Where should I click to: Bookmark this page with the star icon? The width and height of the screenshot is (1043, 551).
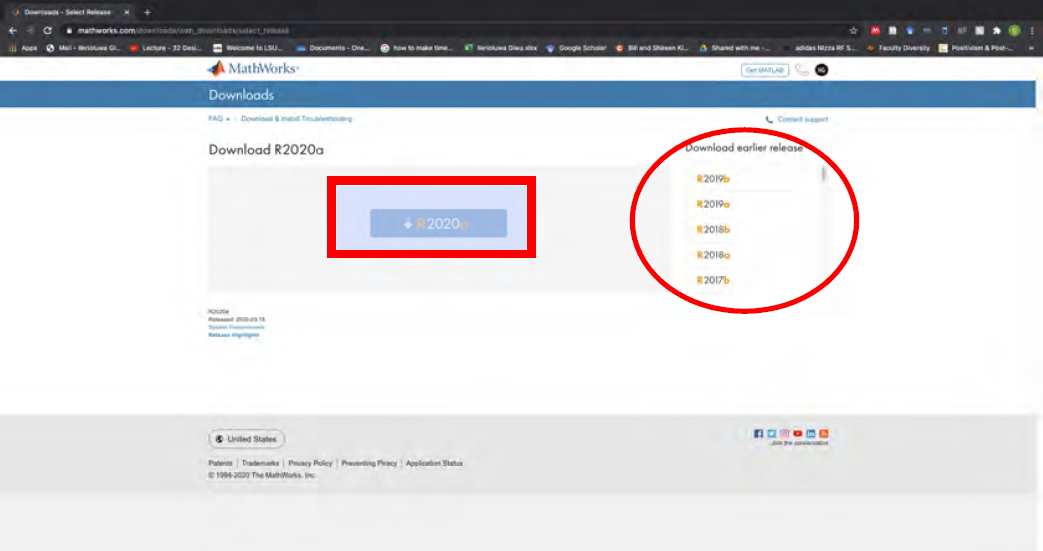[x=853, y=31]
